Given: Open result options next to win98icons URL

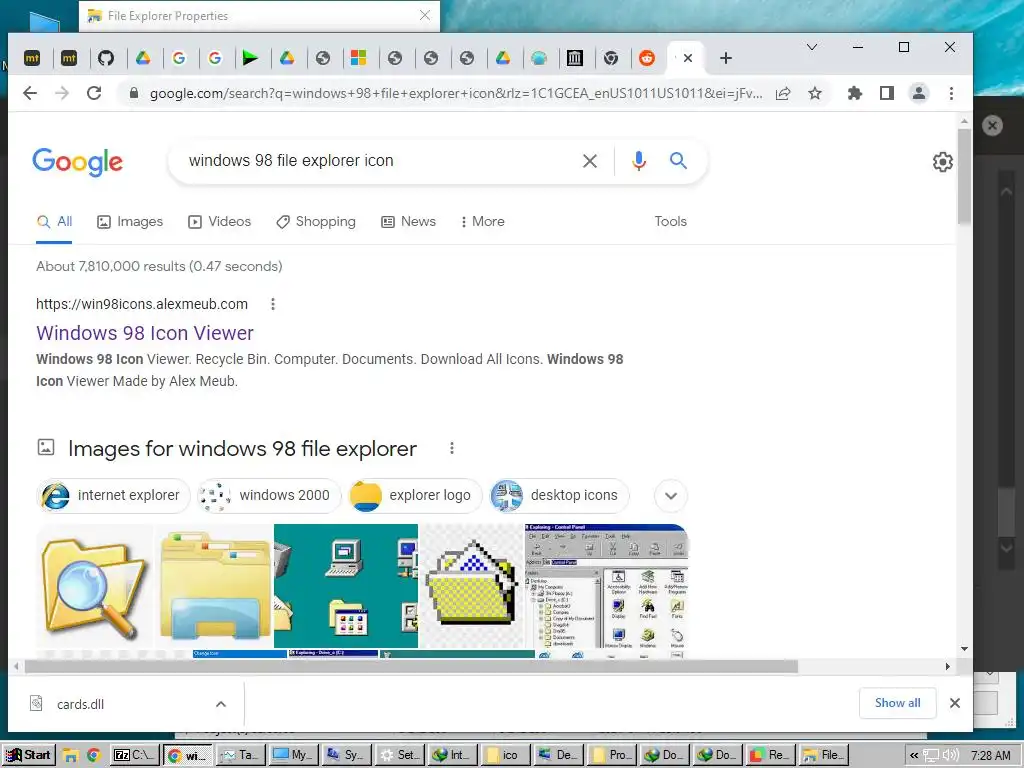Looking at the screenshot, I should click(x=273, y=304).
